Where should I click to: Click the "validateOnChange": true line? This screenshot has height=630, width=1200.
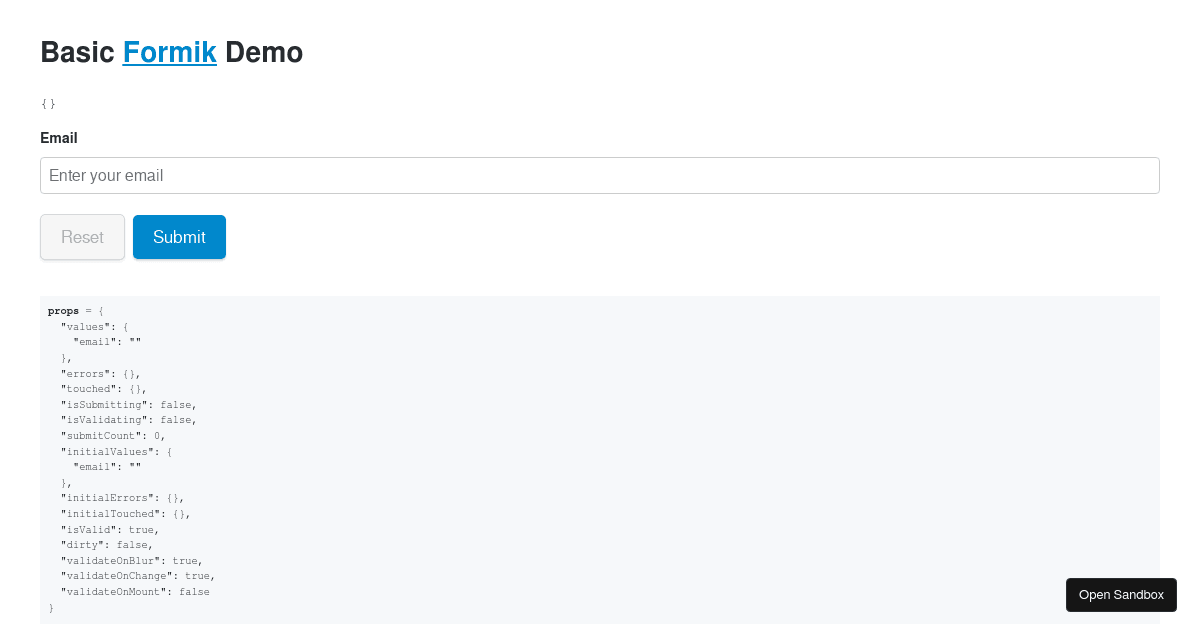point(138,576)
